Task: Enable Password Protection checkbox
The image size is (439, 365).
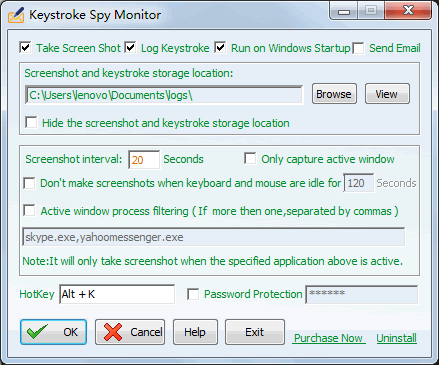Action: click(193, 294)
